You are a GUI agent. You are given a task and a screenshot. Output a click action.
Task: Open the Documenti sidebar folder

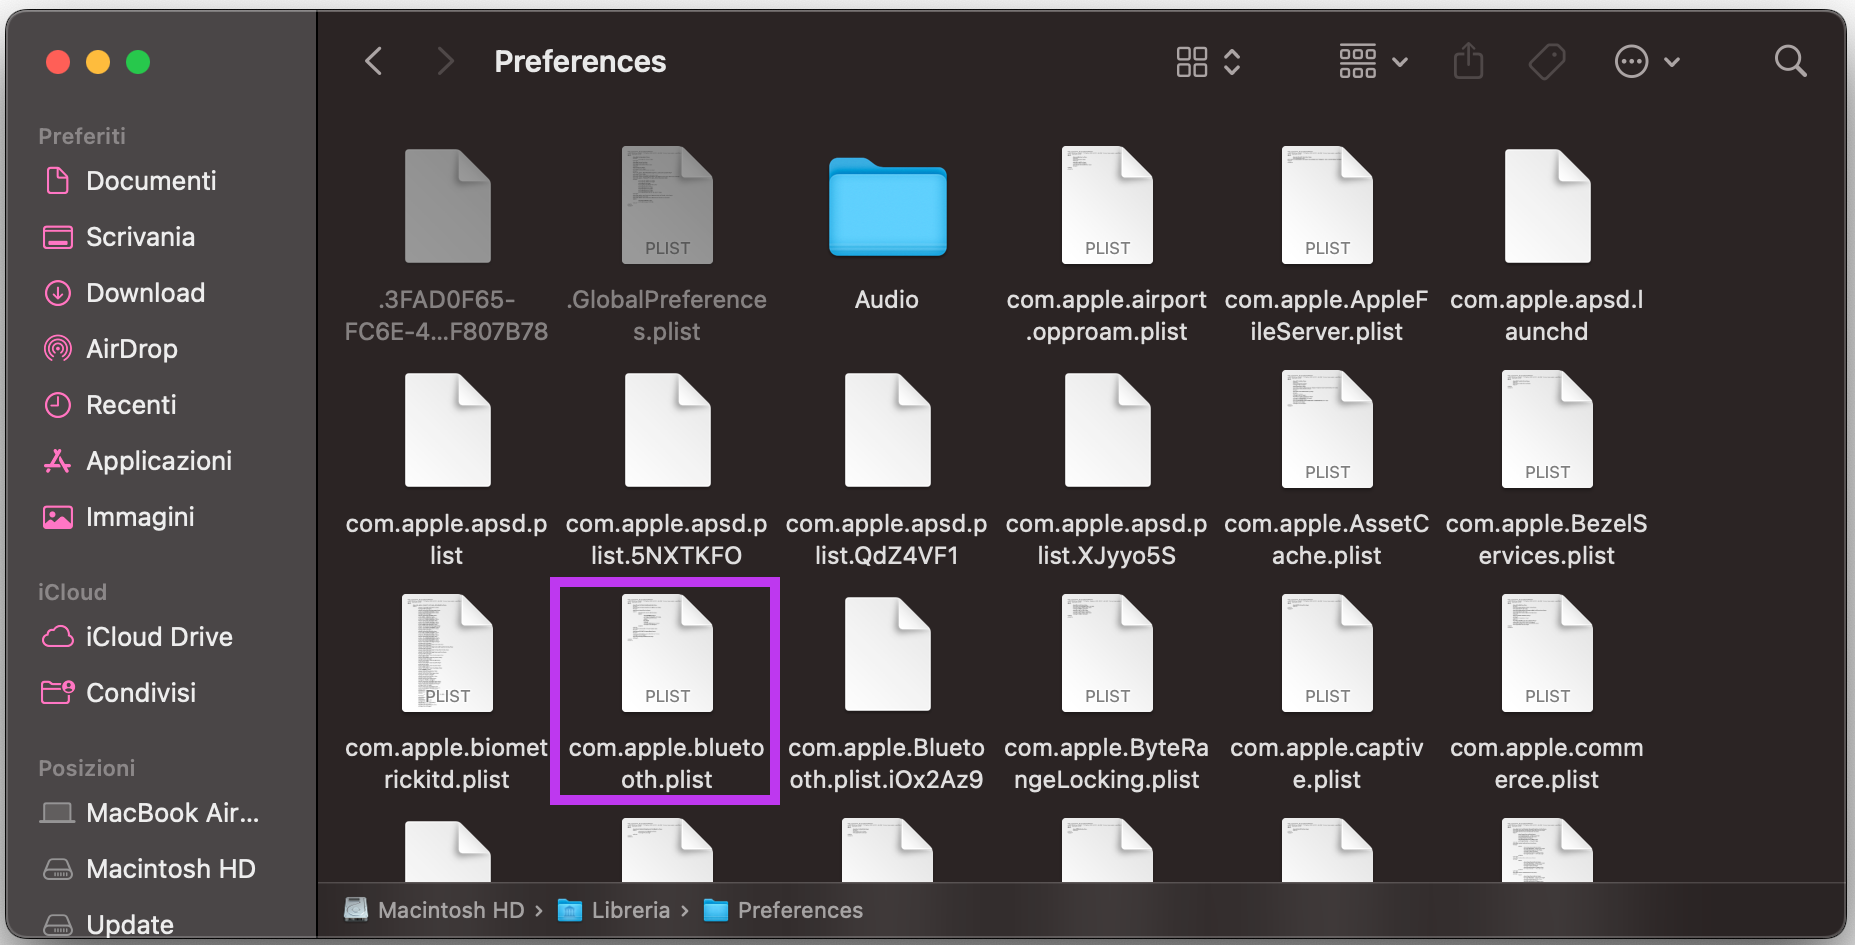click(x=151, y=181)
